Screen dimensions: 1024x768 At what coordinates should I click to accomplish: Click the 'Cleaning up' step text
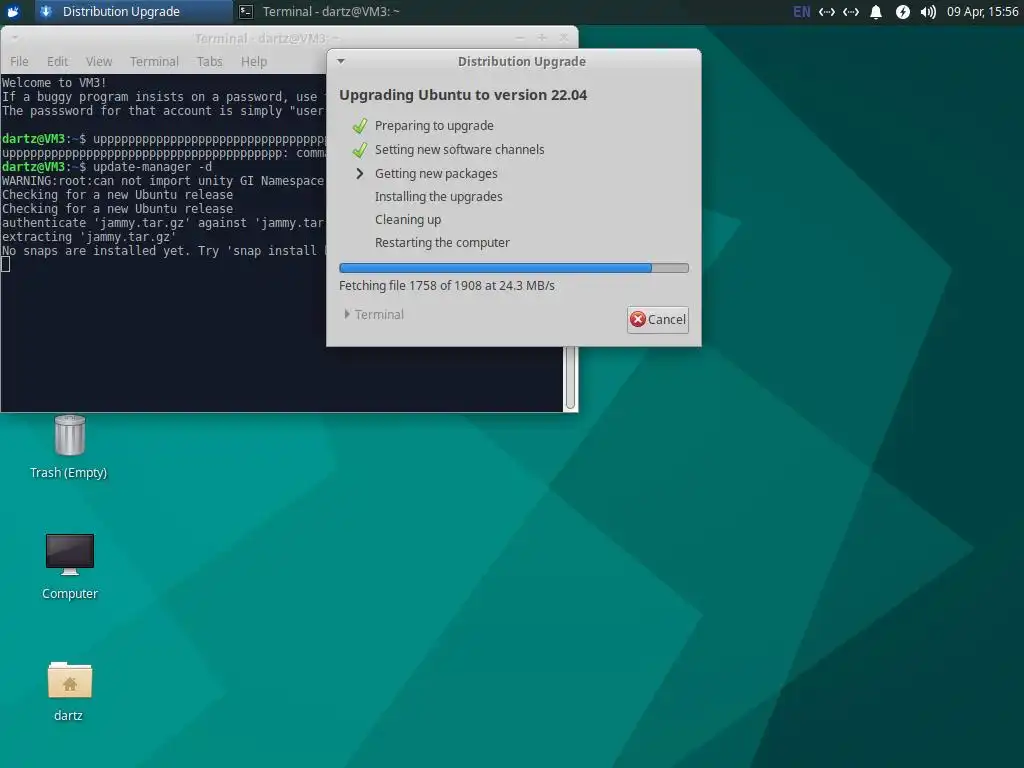pos(408,219)
